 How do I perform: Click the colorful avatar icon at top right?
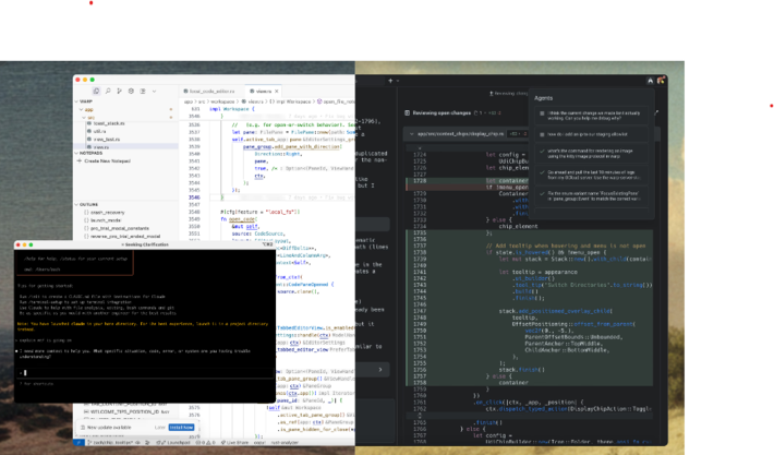[659, 80]
